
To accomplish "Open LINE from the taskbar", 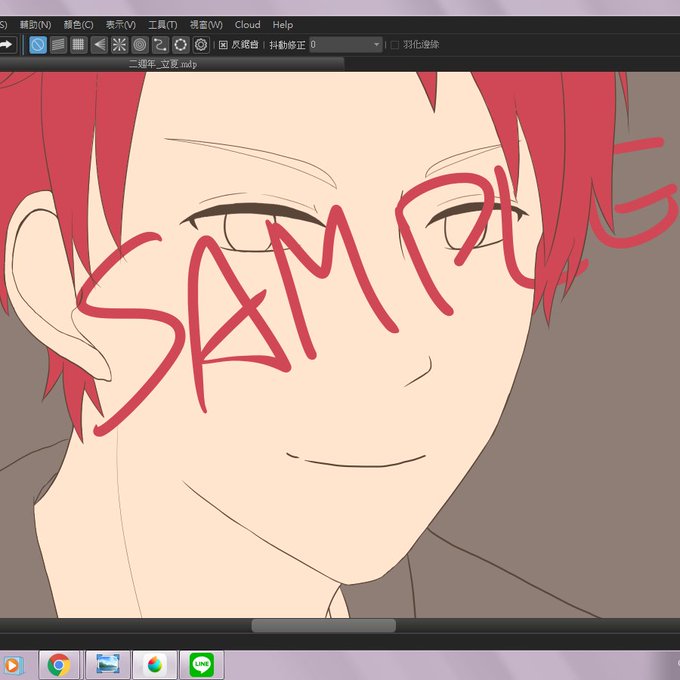I will tap(202, 664).
